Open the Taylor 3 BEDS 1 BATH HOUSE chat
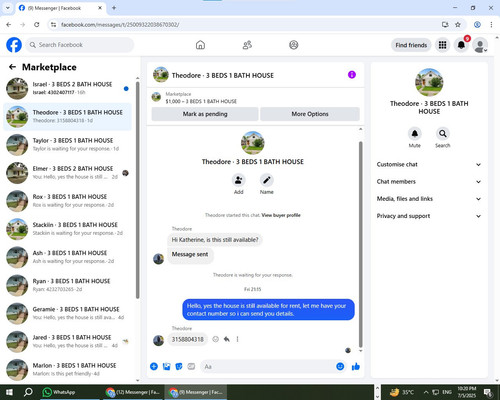Image resolution: width=500 pixels, height=400 pixels. [x=67, y=145]
